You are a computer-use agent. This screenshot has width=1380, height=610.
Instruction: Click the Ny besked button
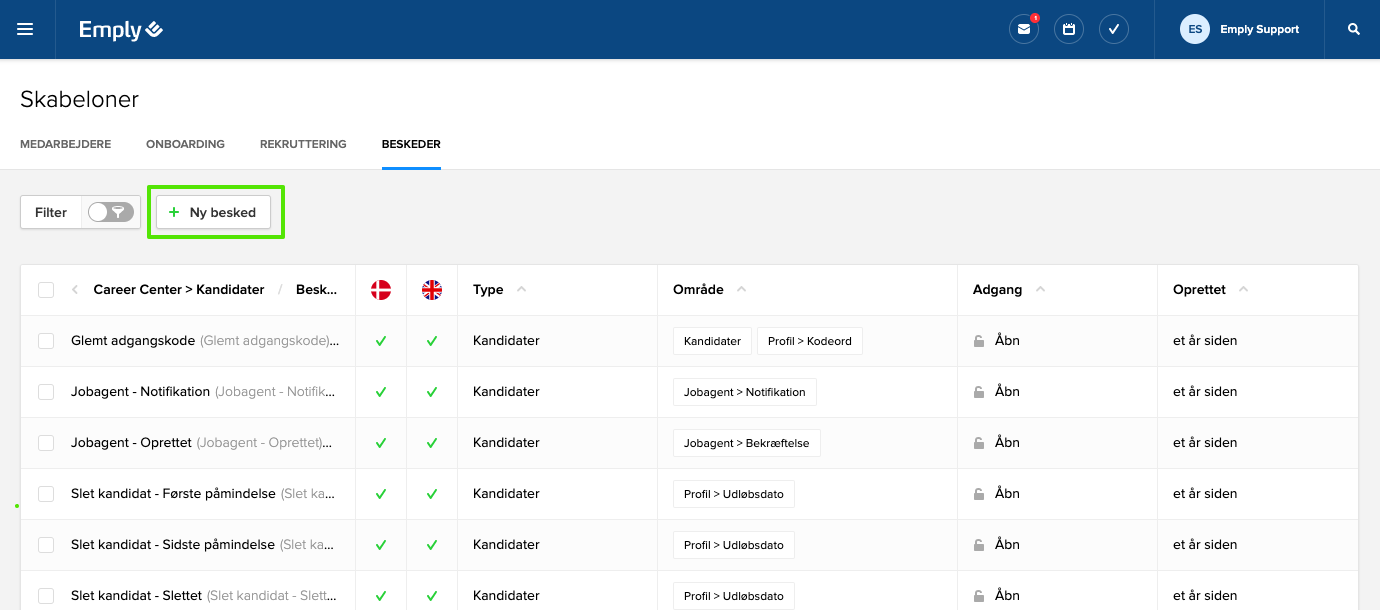(x=213, y=212)
